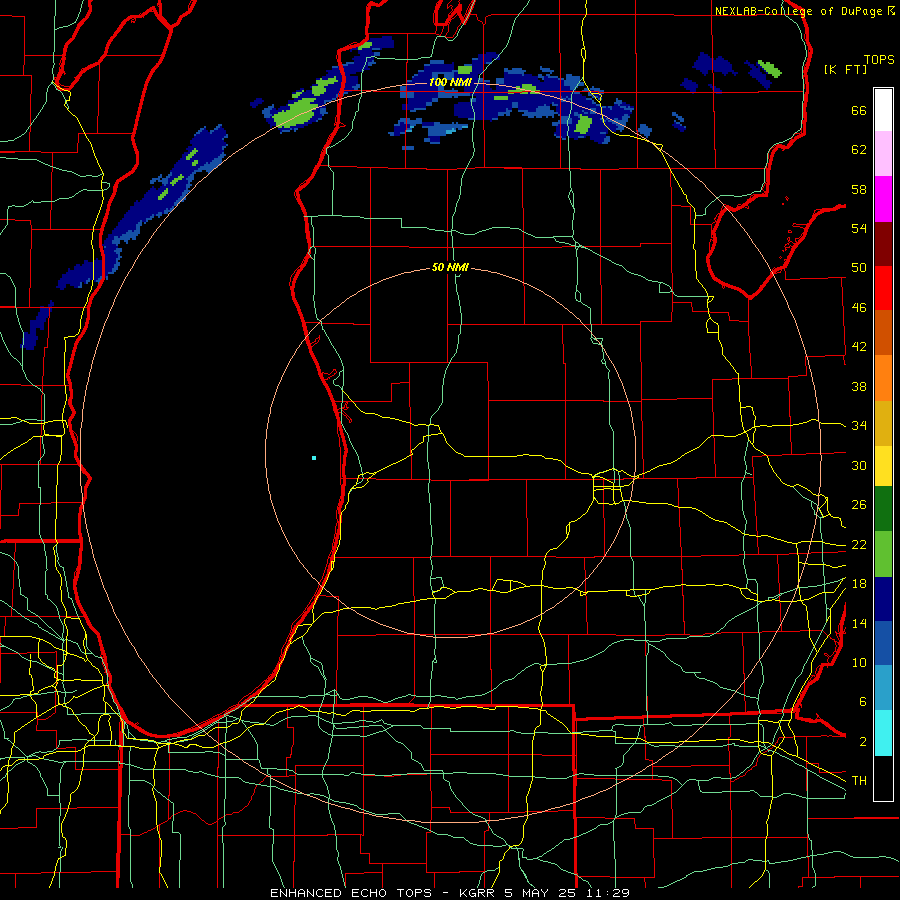Click the light green 18-22 kft legend swatch
This screenshot has height=900, width=900.
(883, 554)
